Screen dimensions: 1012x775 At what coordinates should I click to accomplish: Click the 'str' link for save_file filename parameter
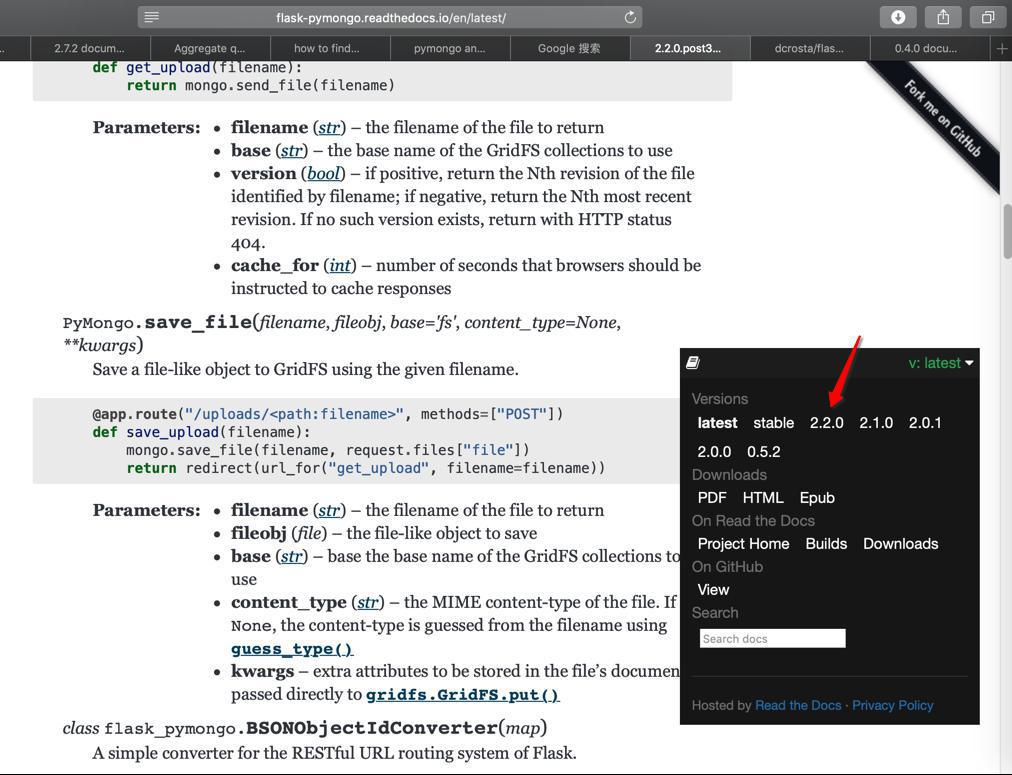click(329, 510)
